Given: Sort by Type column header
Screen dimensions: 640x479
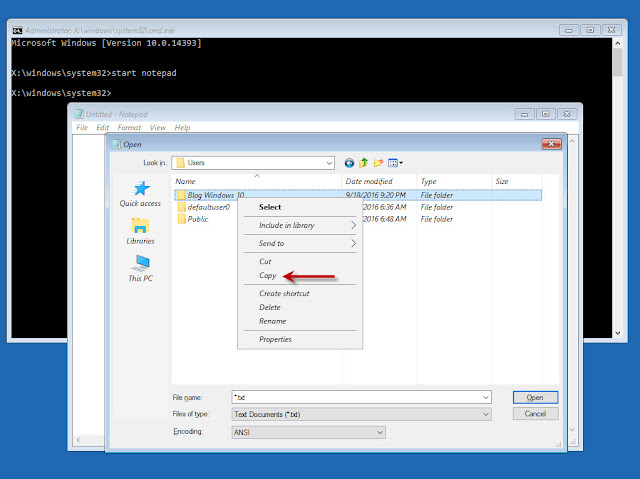Looking at the screenshot, I should [x=454, y=181].
